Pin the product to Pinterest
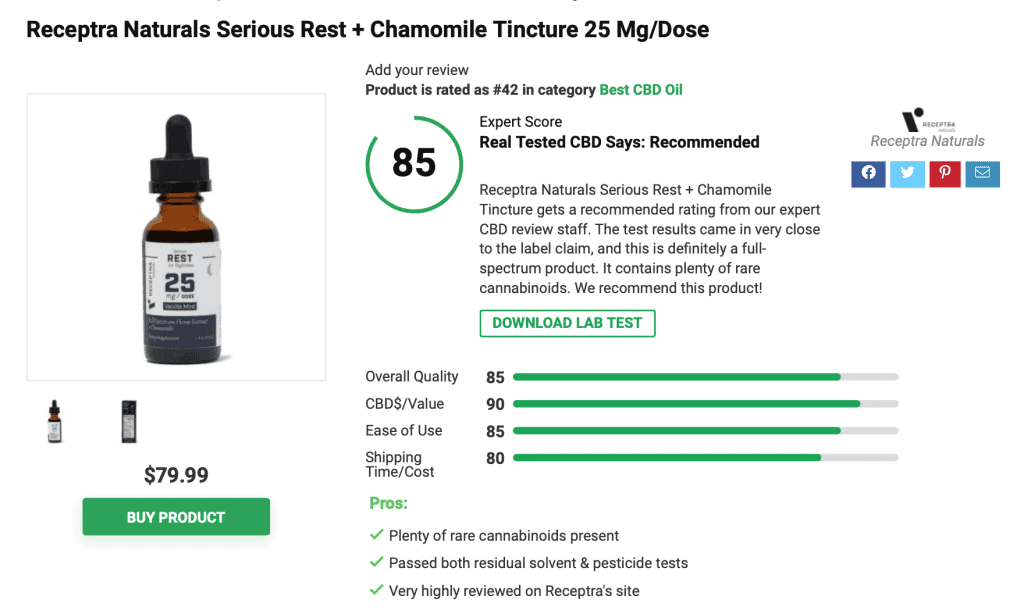 (x=944, y=174)
